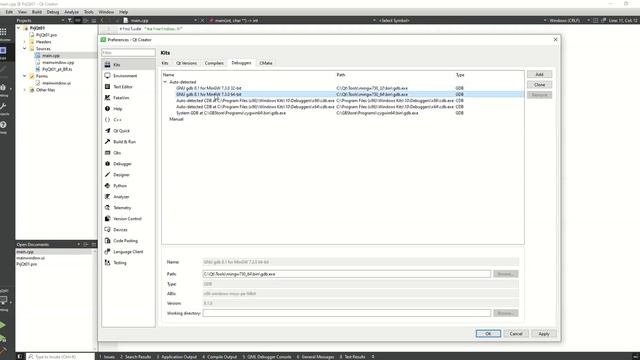
Task: Expand the Headers folder
Action: [24, 42]
